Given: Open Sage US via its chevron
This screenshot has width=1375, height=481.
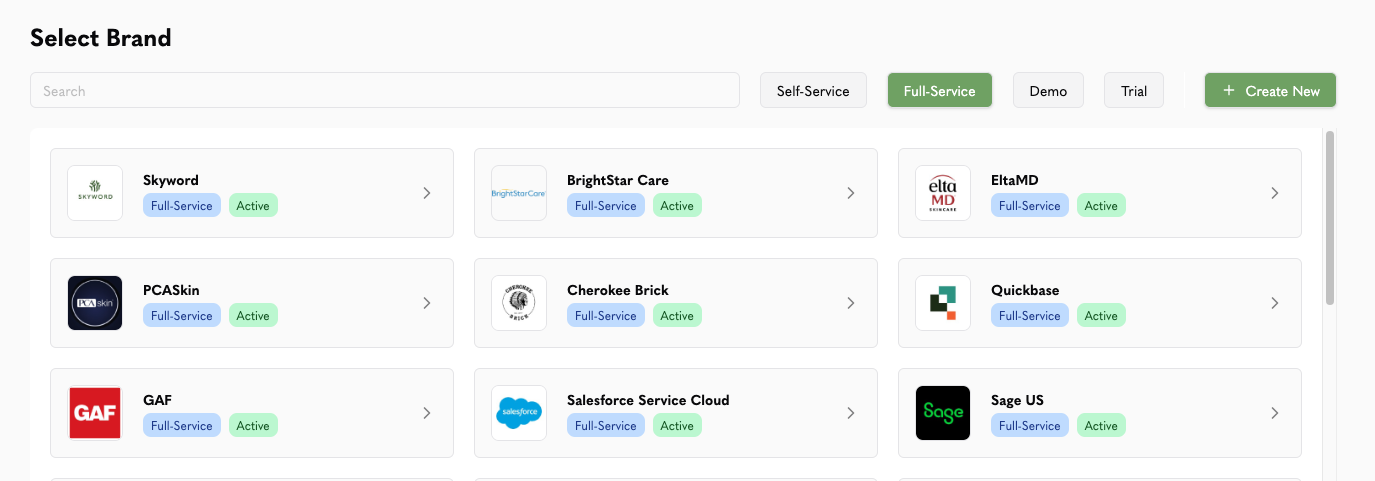Looking at the screenshot, I should [1275, 413].
